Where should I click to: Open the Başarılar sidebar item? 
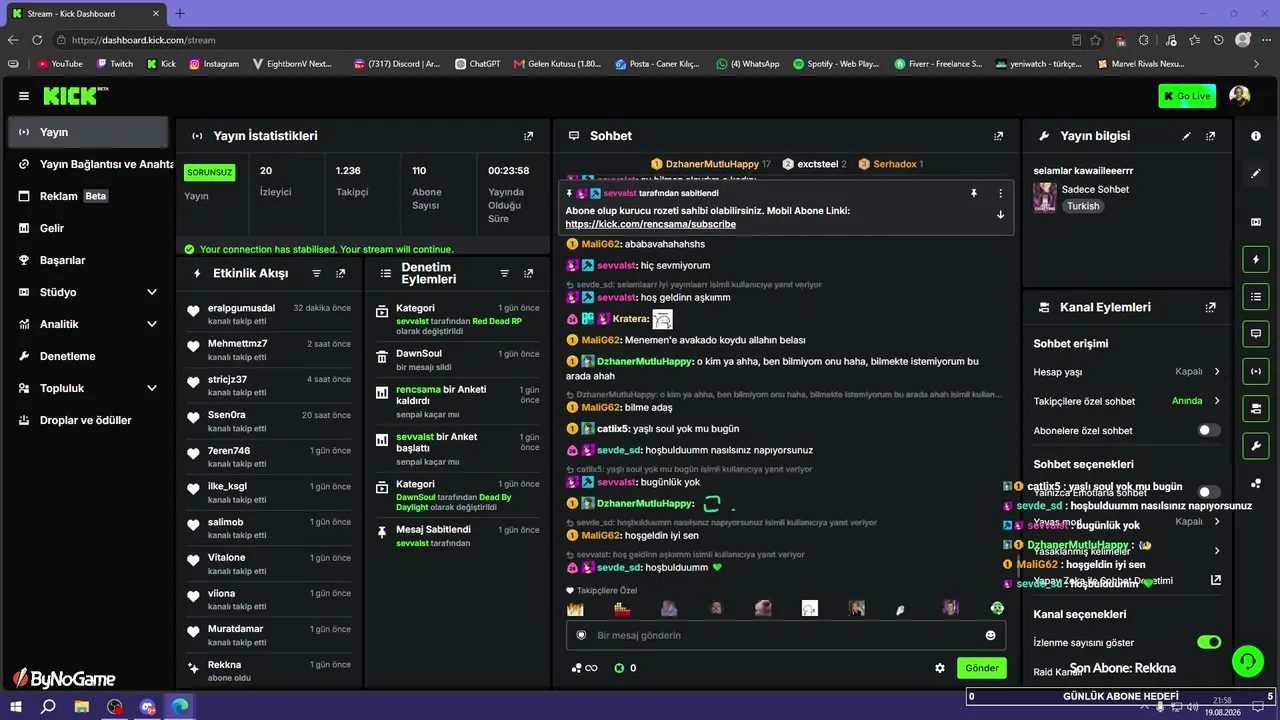[x=88, y=260]
